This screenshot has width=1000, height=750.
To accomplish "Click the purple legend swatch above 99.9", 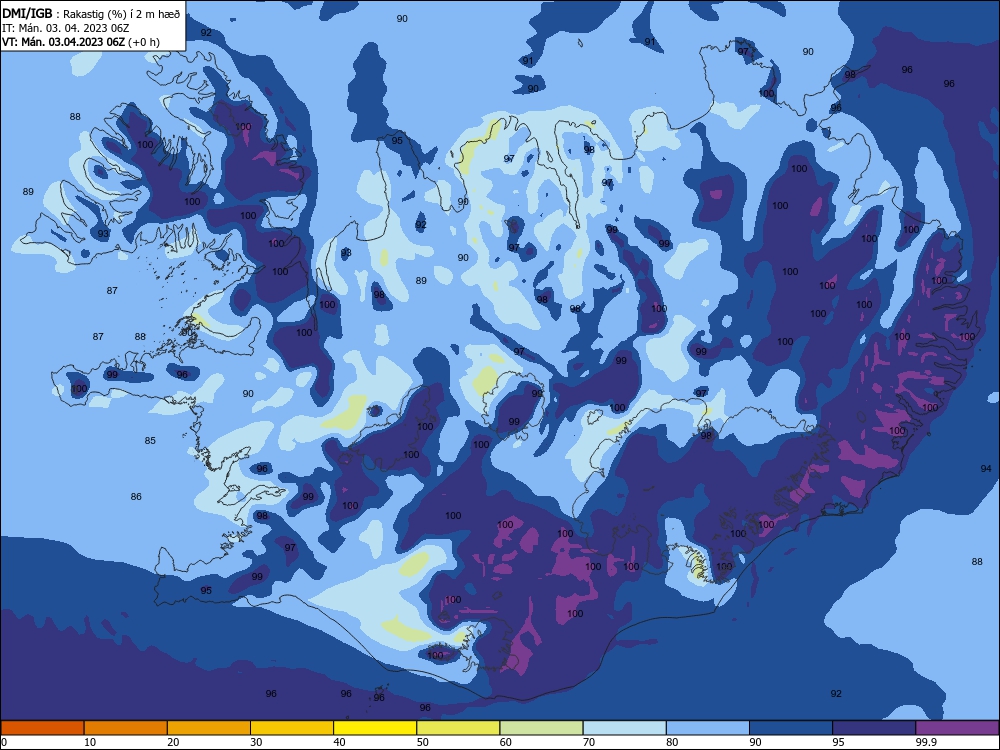I will (x=957, y=728).
